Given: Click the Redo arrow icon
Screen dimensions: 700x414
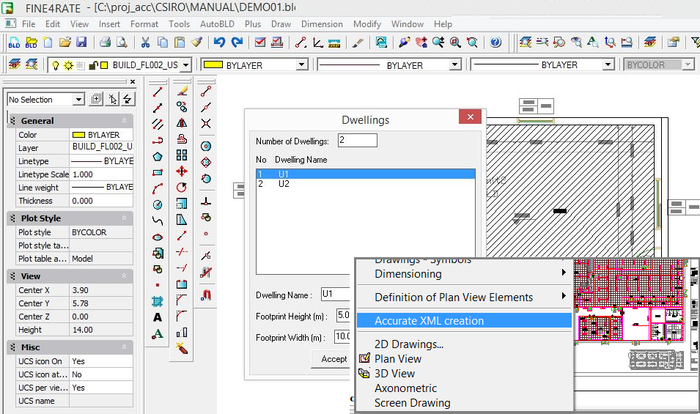Looking at the screenshot, I should 236,42.
